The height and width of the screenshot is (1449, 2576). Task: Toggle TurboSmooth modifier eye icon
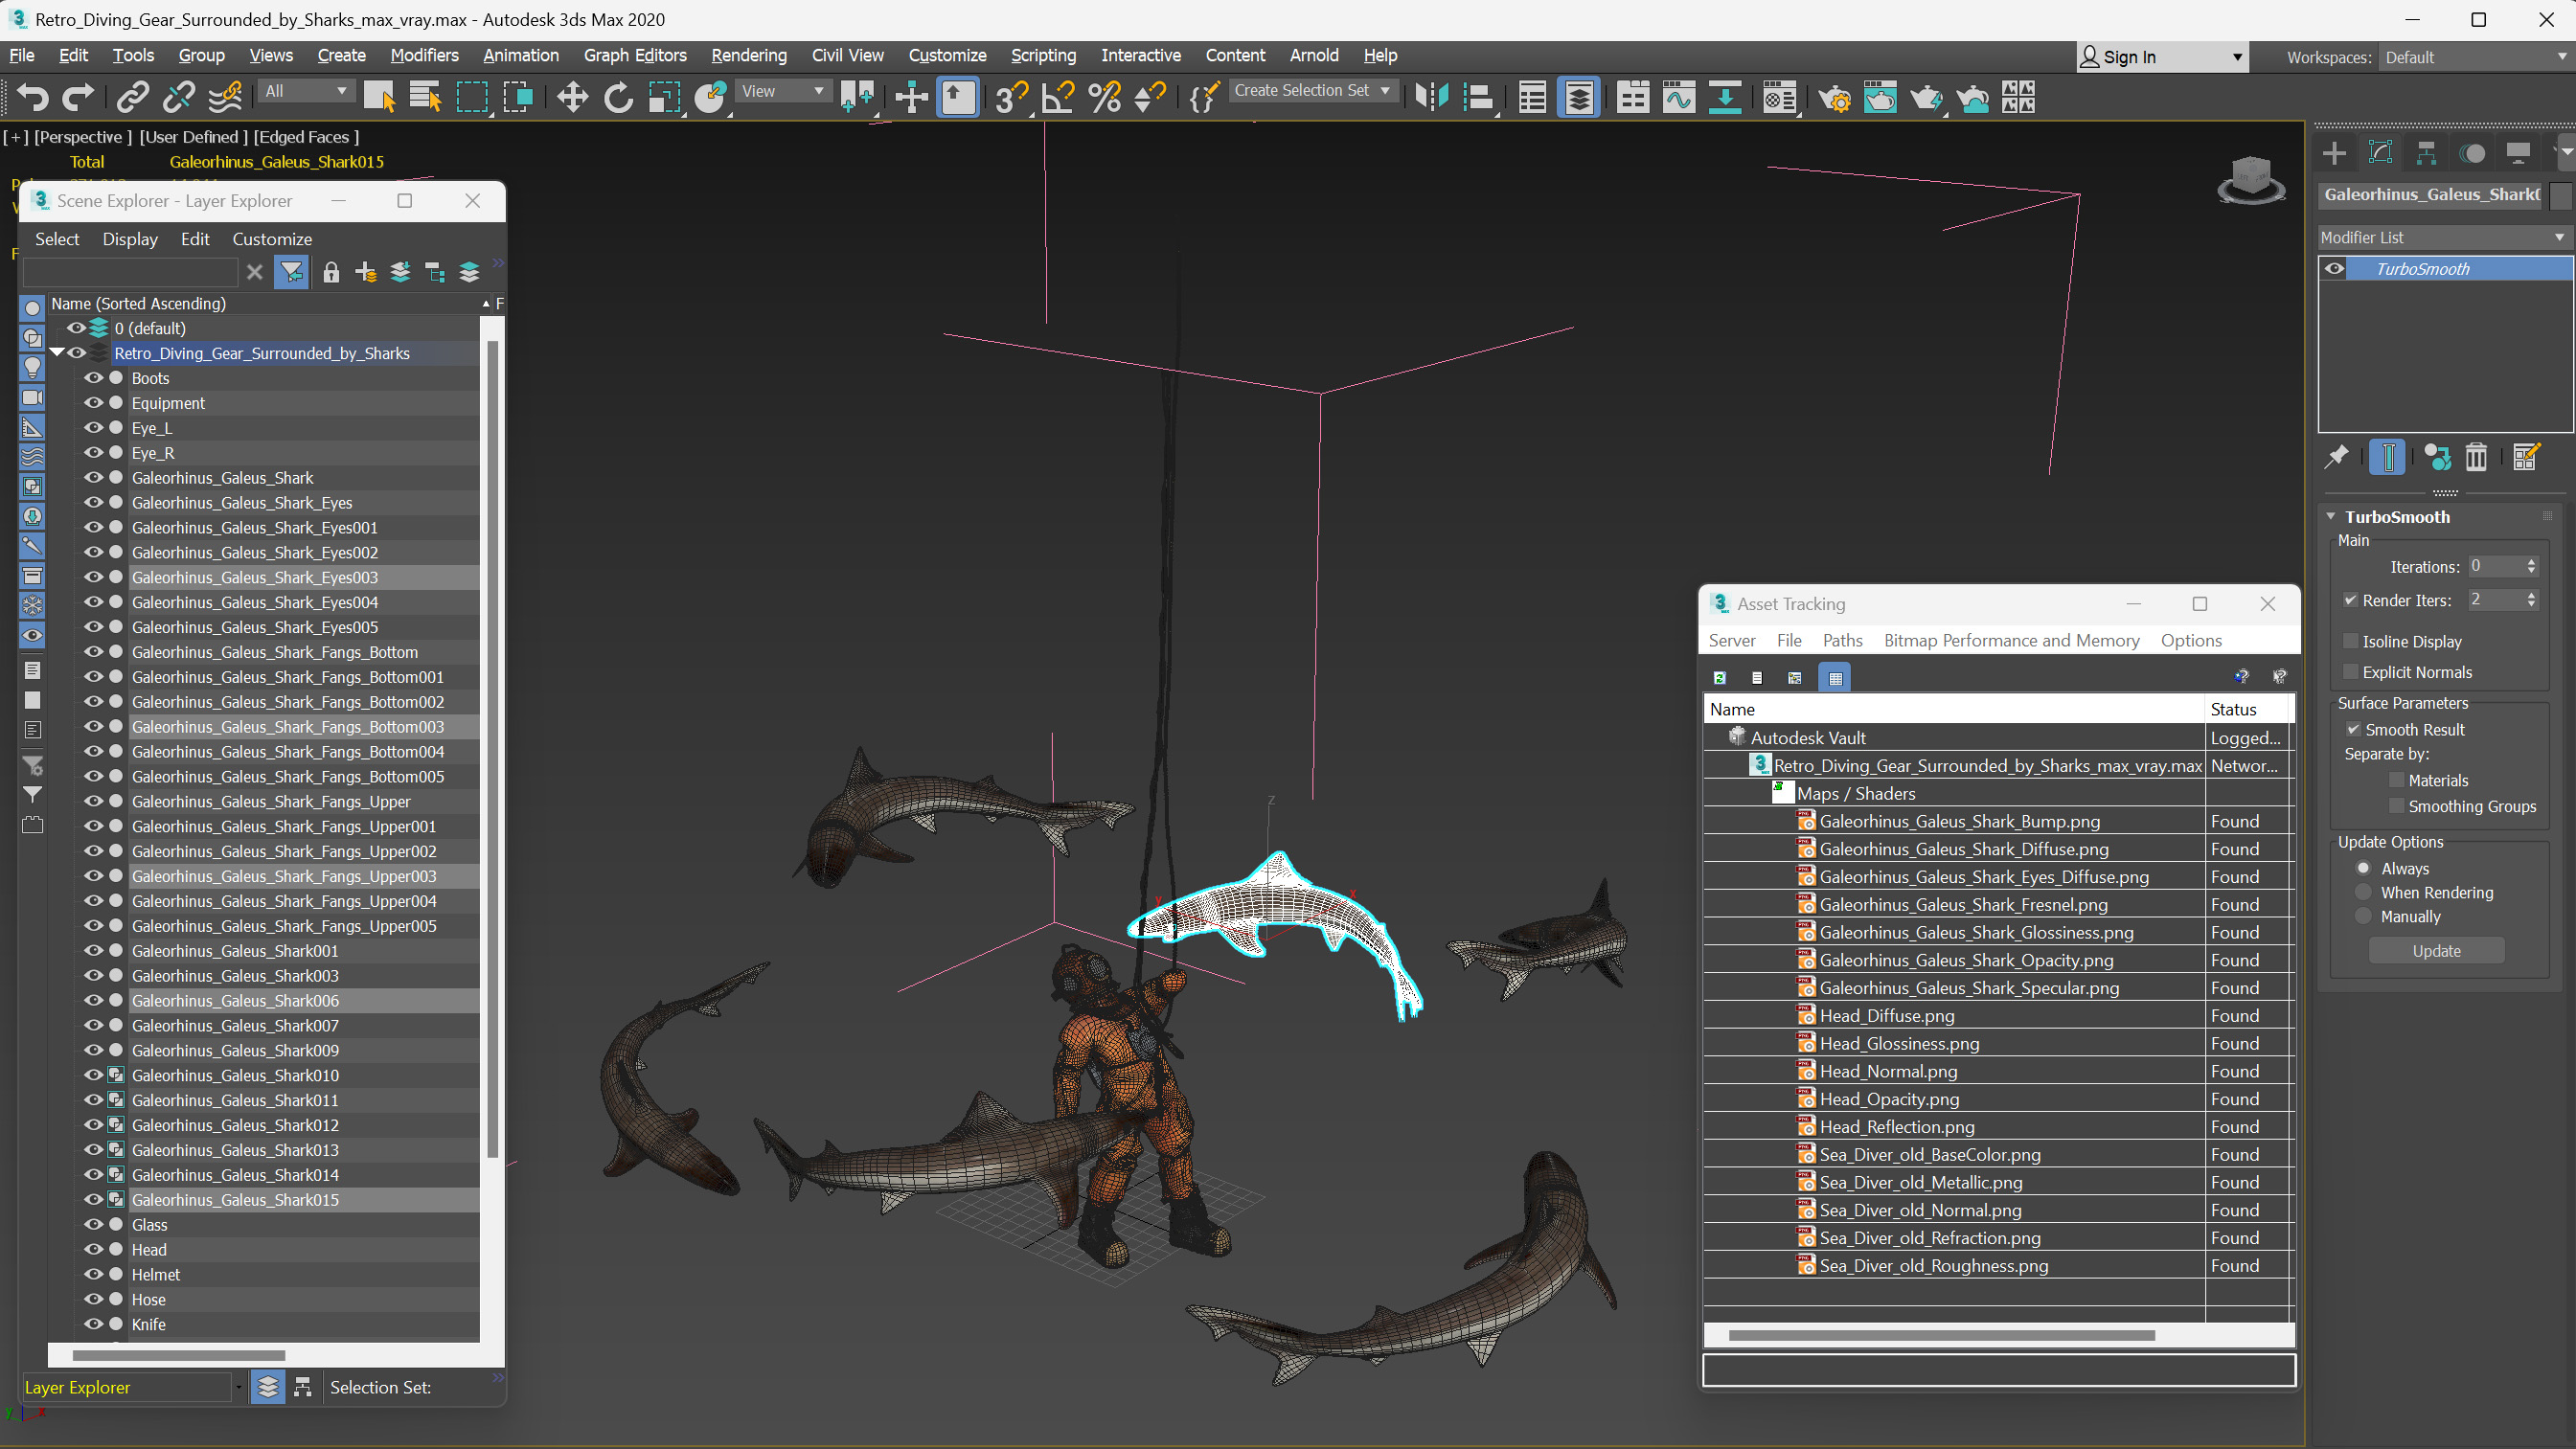(x=2334, y=268)
